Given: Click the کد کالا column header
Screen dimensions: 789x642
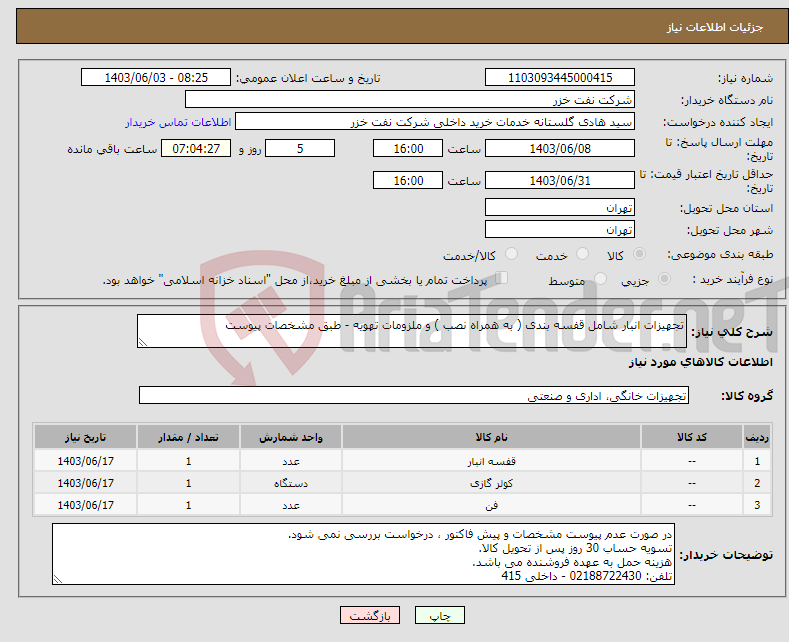Looking at the screenshot, I should [692, 437].
